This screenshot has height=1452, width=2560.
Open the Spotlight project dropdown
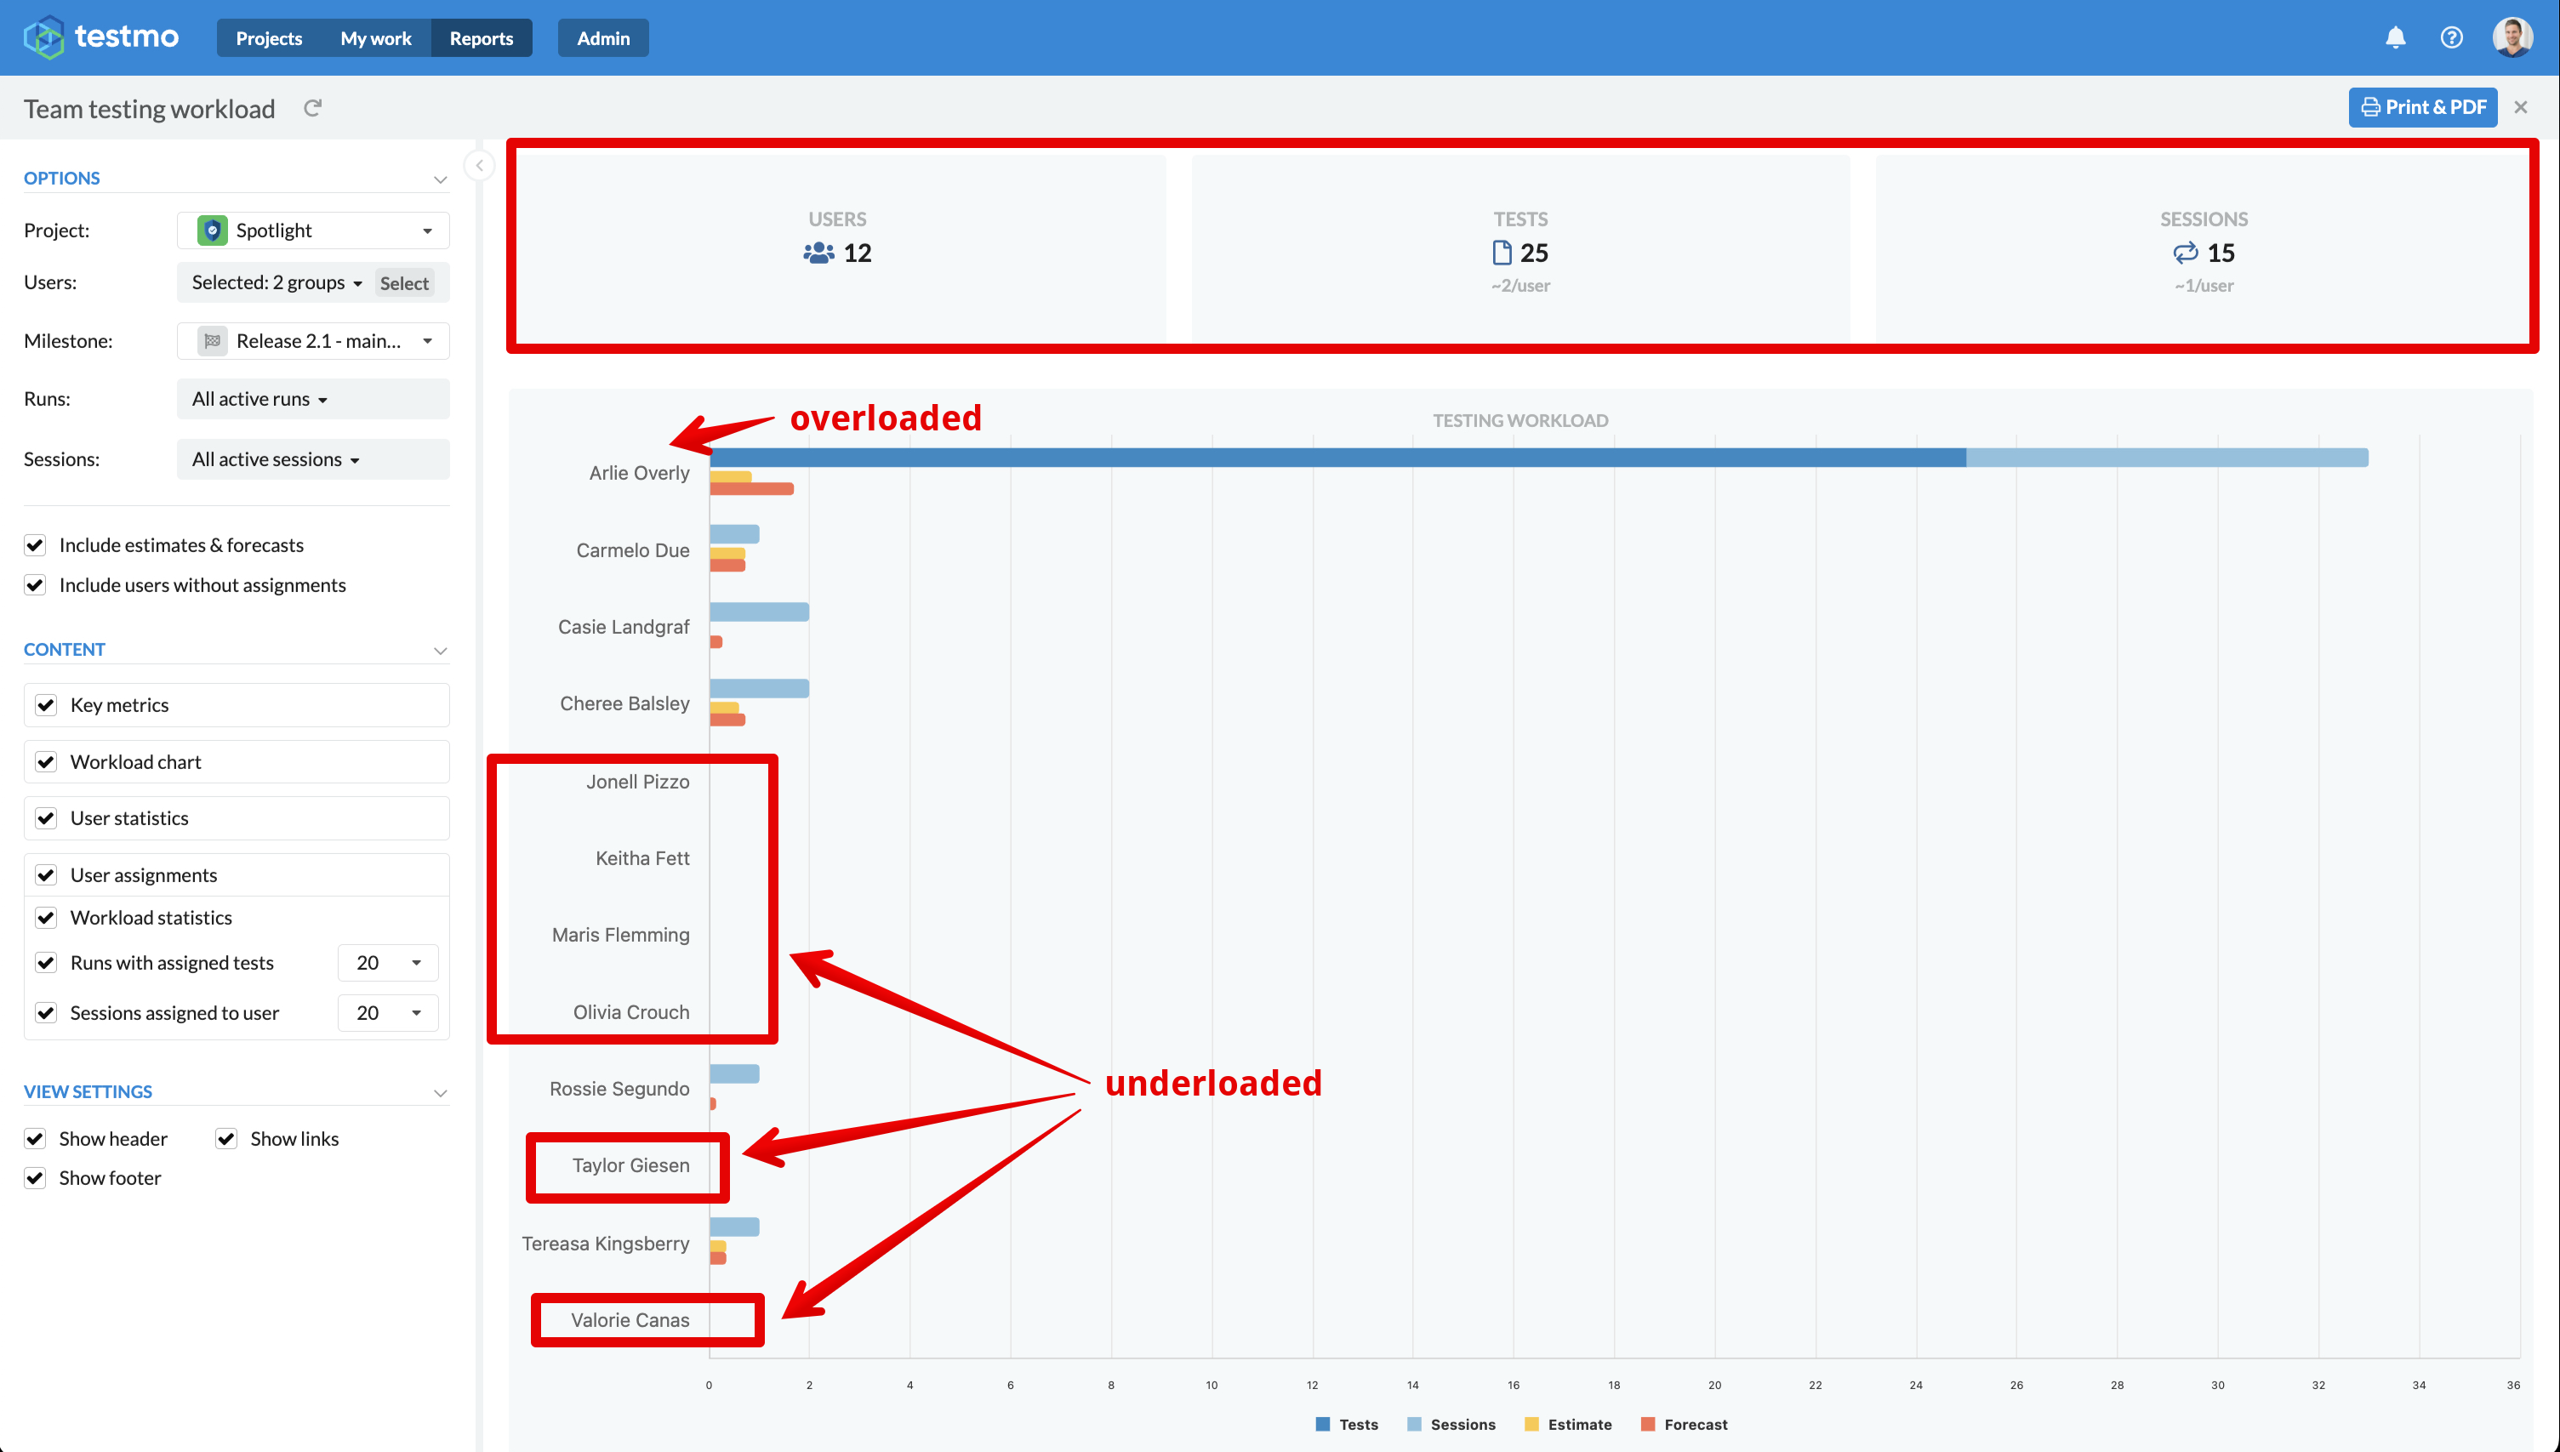[313, 231]
